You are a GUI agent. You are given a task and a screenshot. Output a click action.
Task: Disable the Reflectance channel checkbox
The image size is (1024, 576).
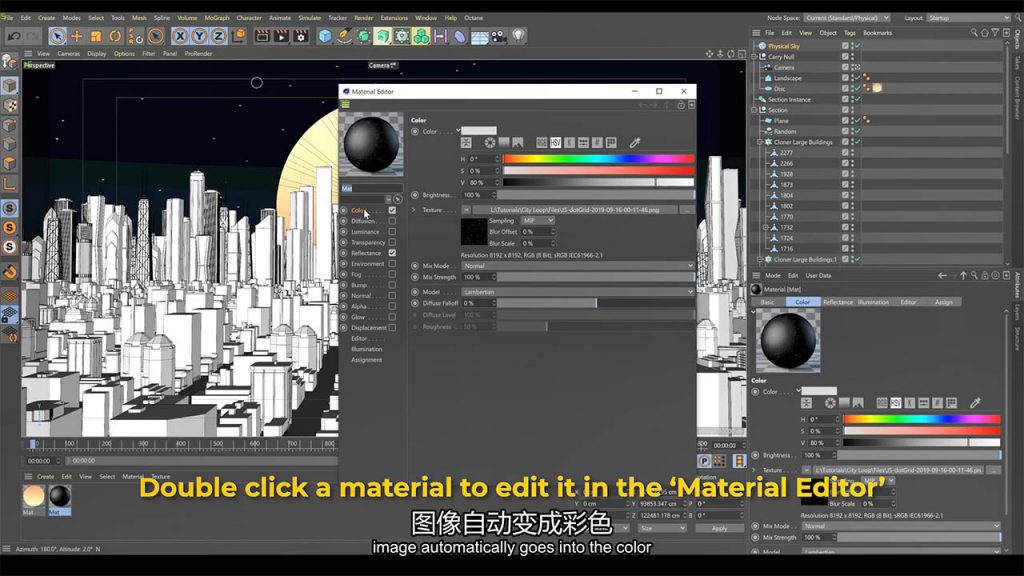pyautogui.click(x=392, y=253)
